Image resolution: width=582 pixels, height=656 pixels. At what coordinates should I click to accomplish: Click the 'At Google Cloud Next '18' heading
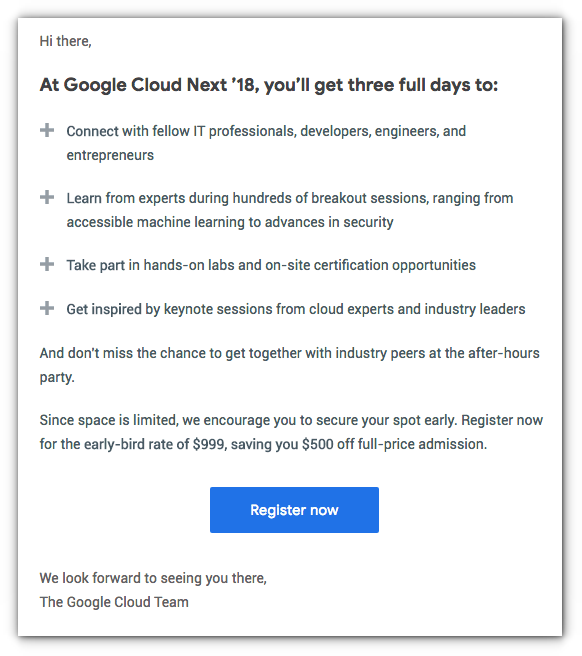[x=269, y=85]
